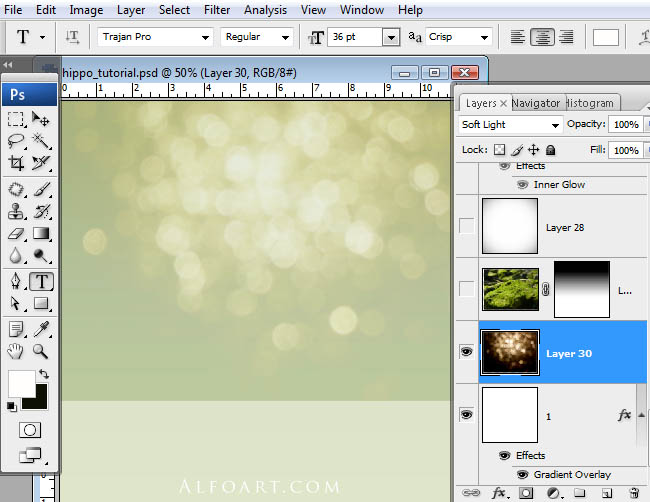This screenshot has height=502, width=650.
Task: Click the new layer button
Action: pos(606,493)
